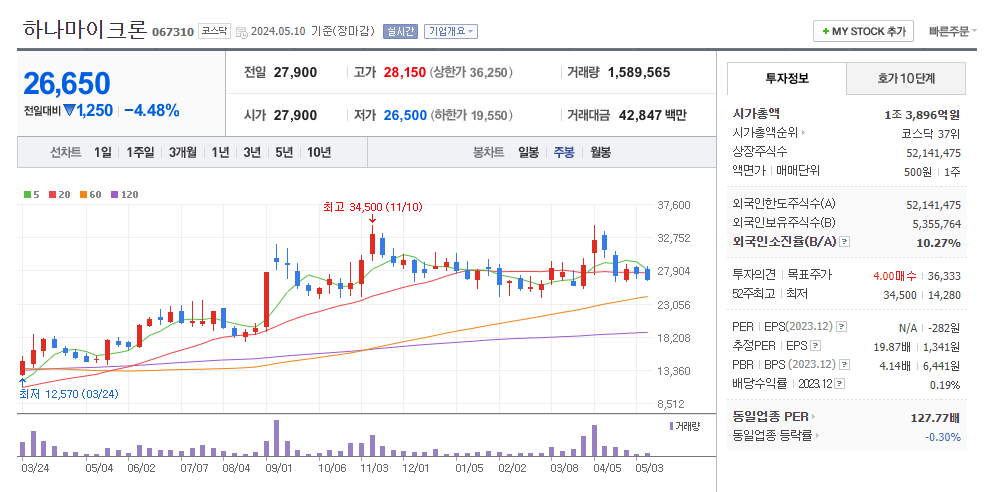
Task: Click the 코스닥 37위 ranking value
Action: coord(931,134)
